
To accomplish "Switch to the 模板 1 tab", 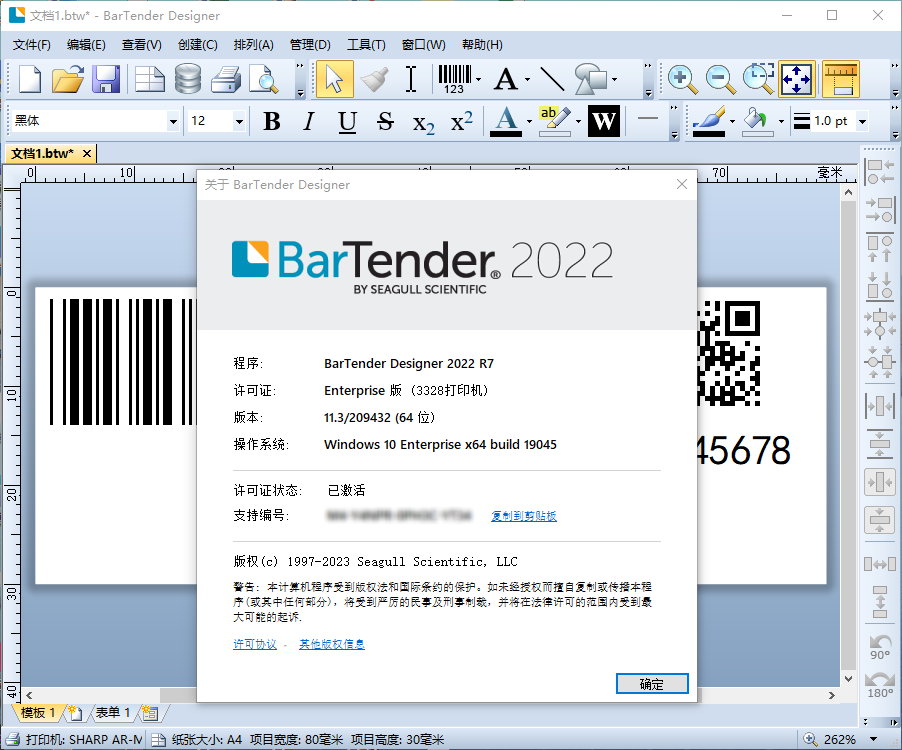I will point(38,713).
